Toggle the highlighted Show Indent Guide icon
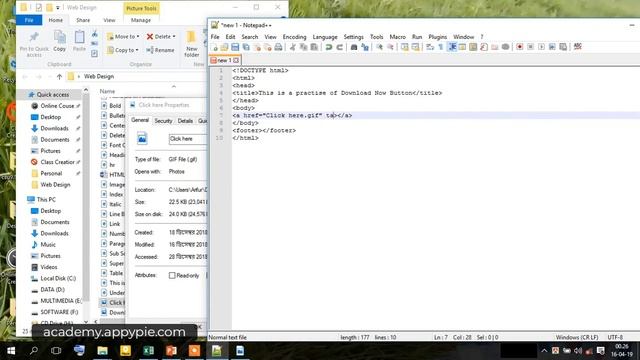The height and width of the screenshot is (360, 640). (452, 47)
